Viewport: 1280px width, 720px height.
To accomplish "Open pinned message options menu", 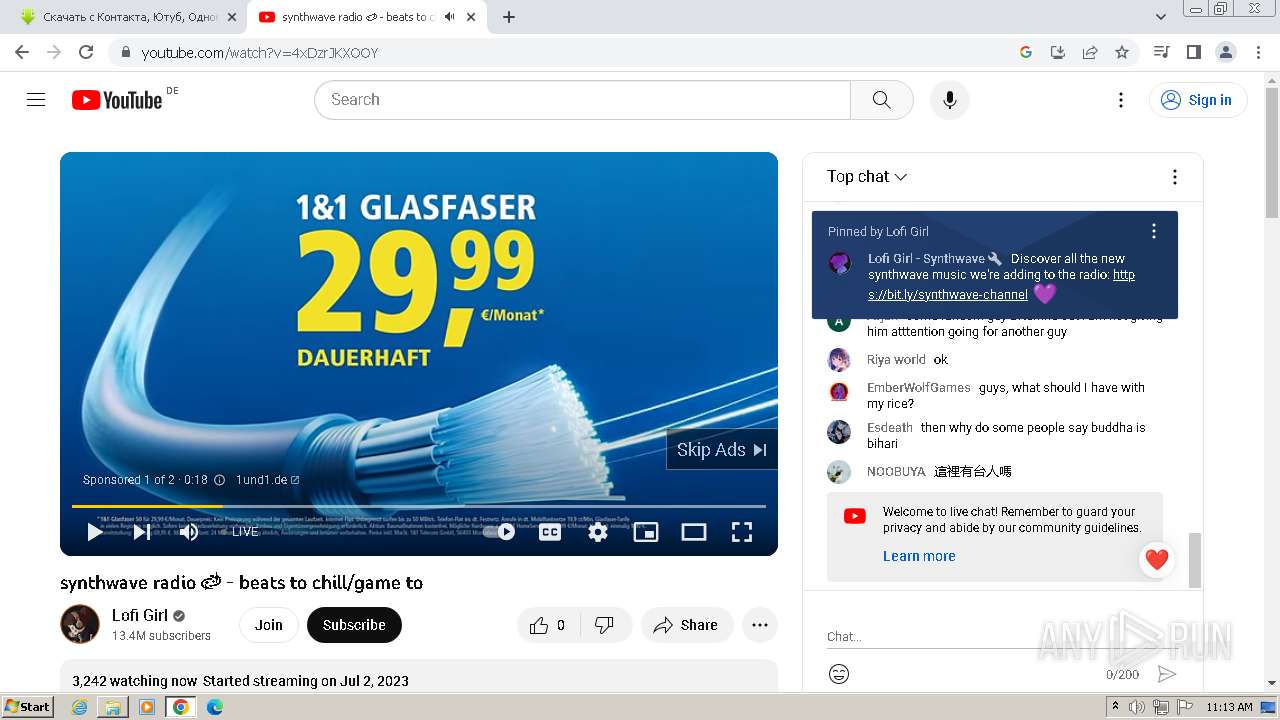I will (1154, 231).
